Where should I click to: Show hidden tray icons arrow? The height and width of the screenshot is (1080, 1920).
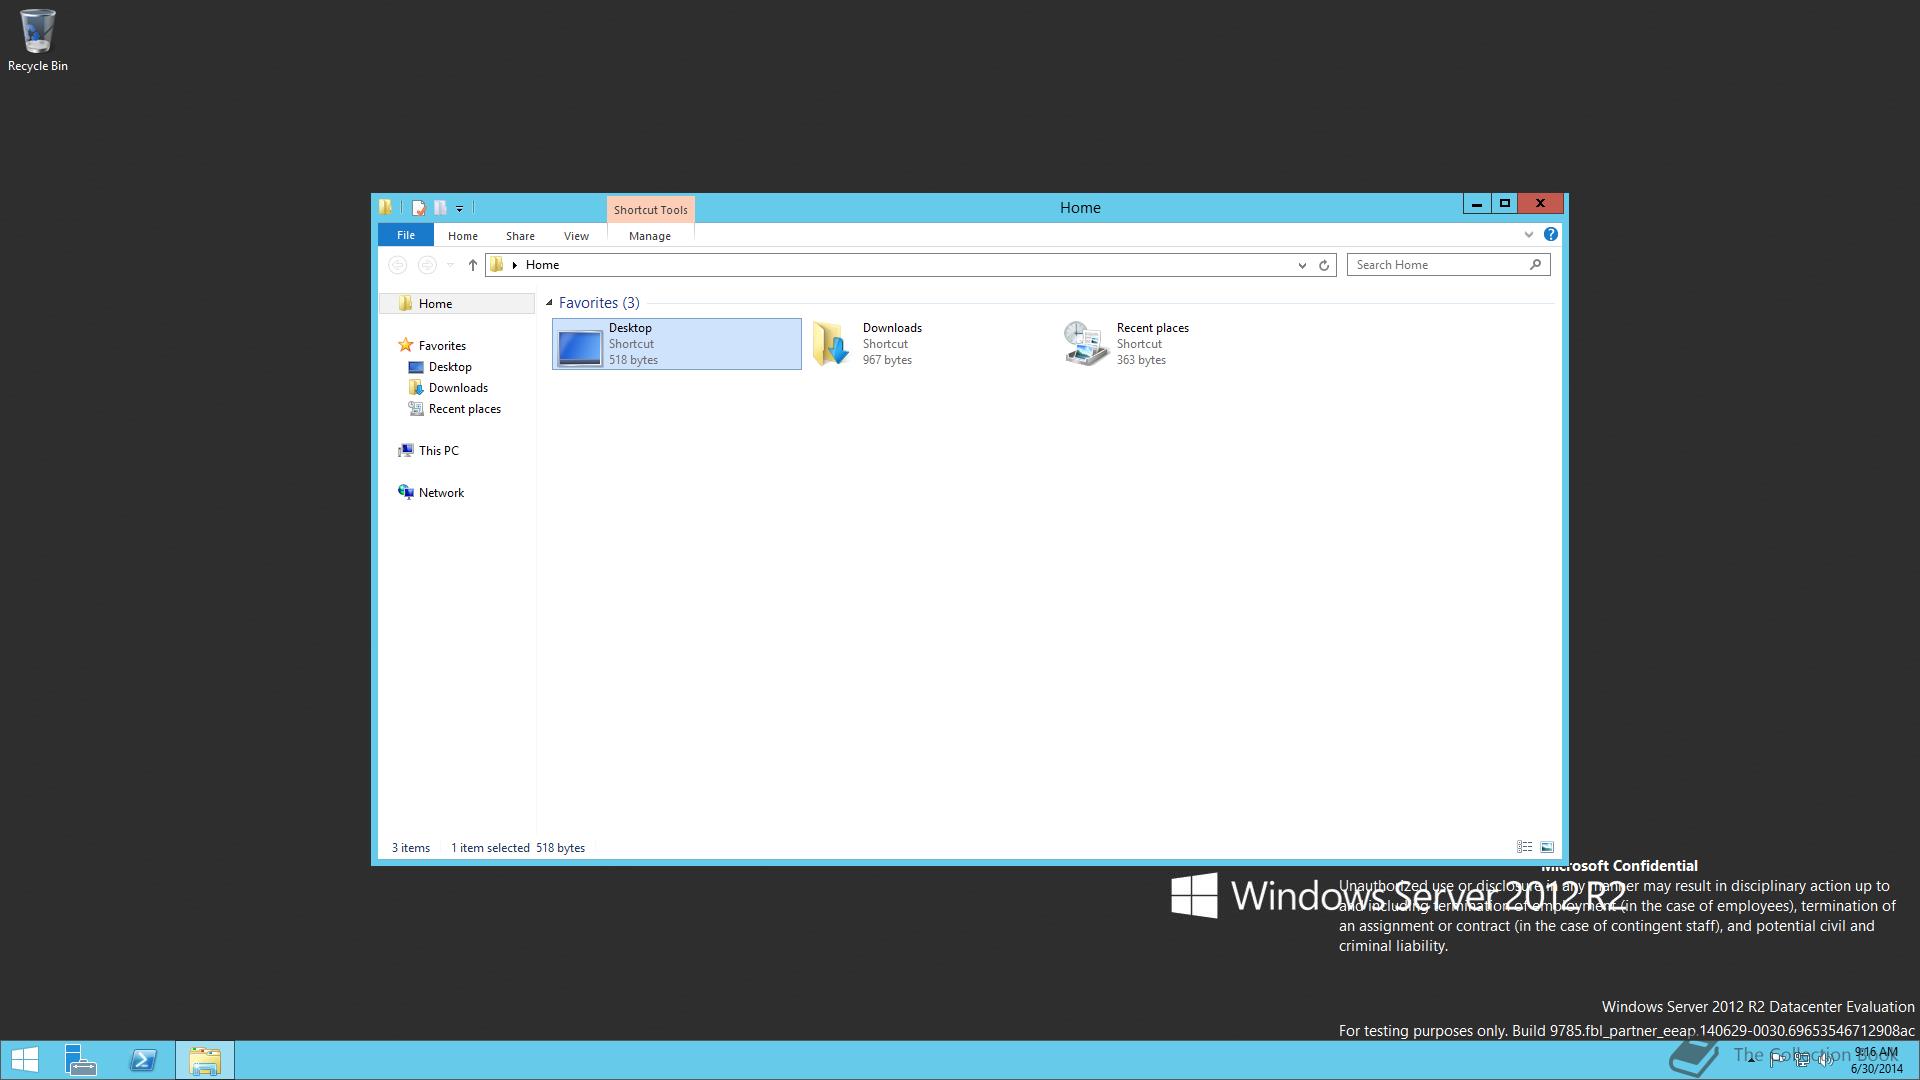pyautogui.click(x=1751, y=1060)
